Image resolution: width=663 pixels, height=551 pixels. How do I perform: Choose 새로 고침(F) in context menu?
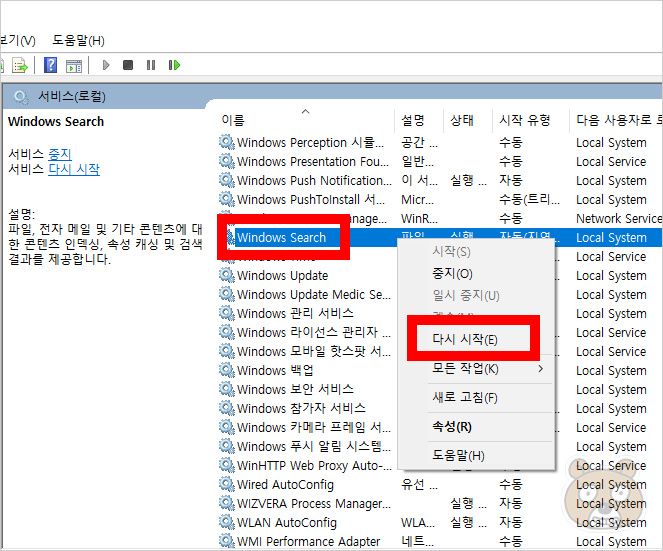coord(465,397)
